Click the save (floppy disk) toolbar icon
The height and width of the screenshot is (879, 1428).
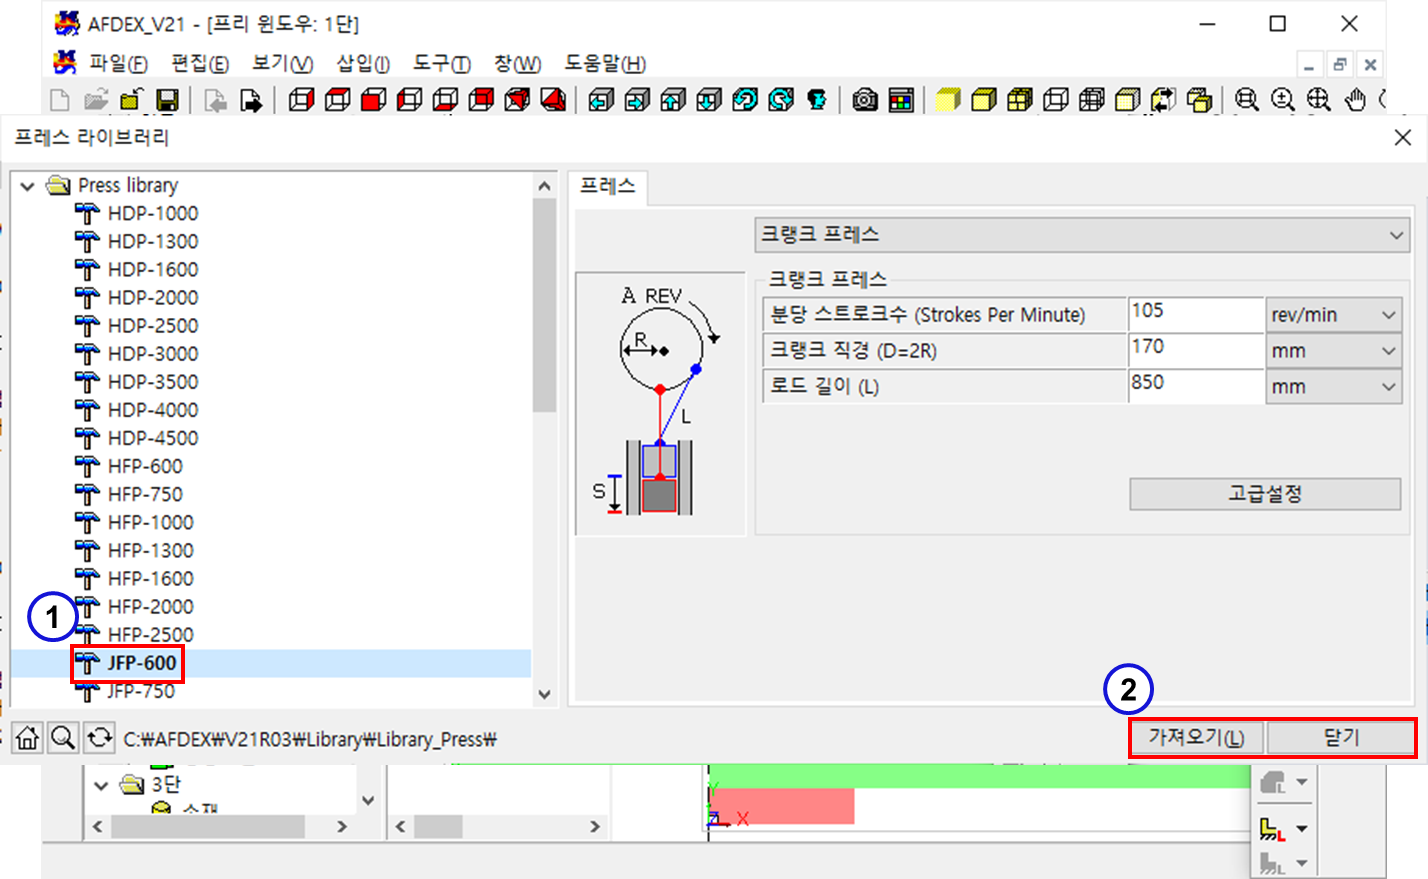(x=167, y=100)
